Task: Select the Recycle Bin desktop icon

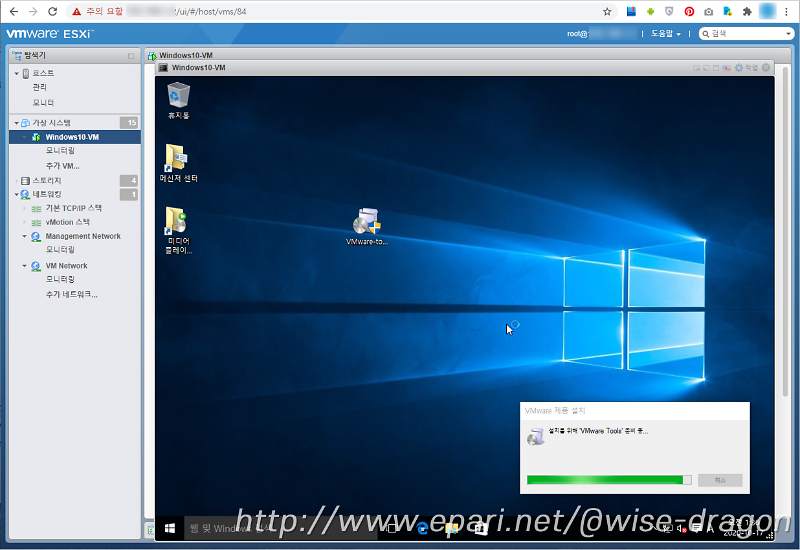Action: point(179,101)
